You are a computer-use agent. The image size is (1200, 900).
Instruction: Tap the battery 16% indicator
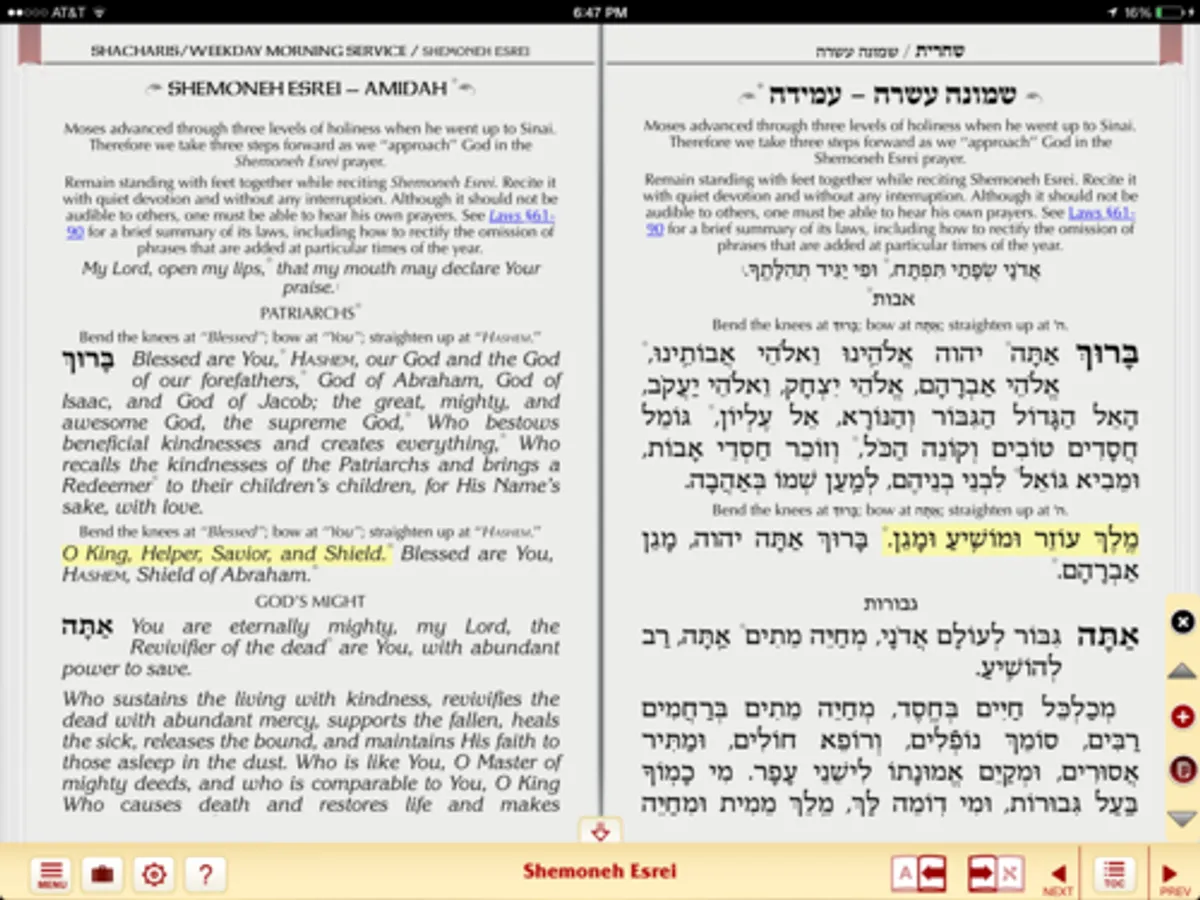(x=1156, y=12)
